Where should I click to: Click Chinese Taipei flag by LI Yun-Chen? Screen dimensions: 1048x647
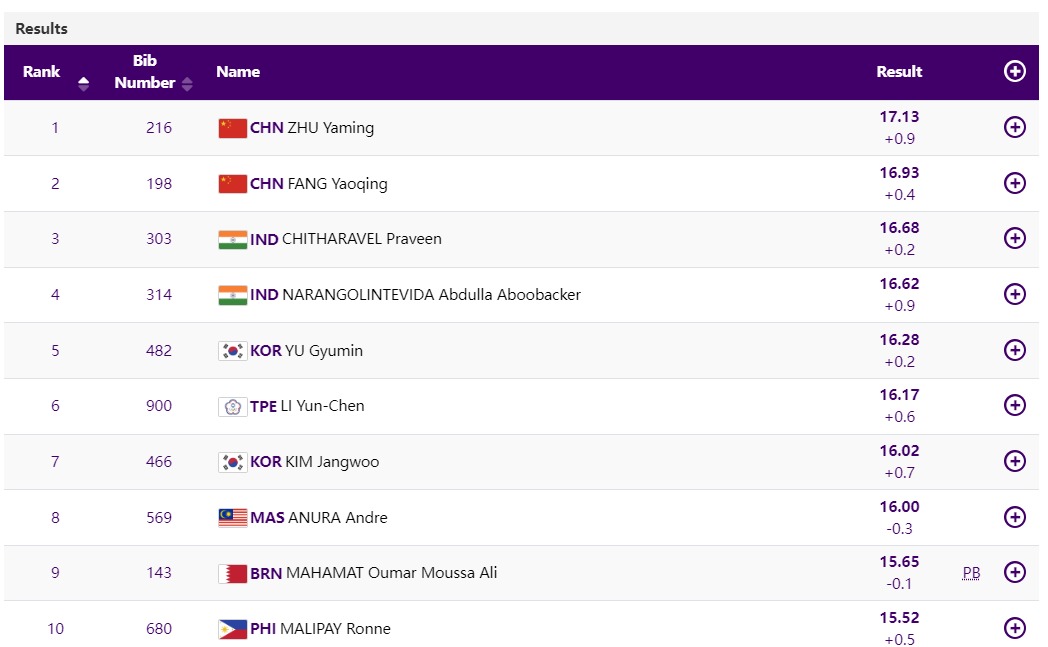pyautogui.click(x=232, y=406)
